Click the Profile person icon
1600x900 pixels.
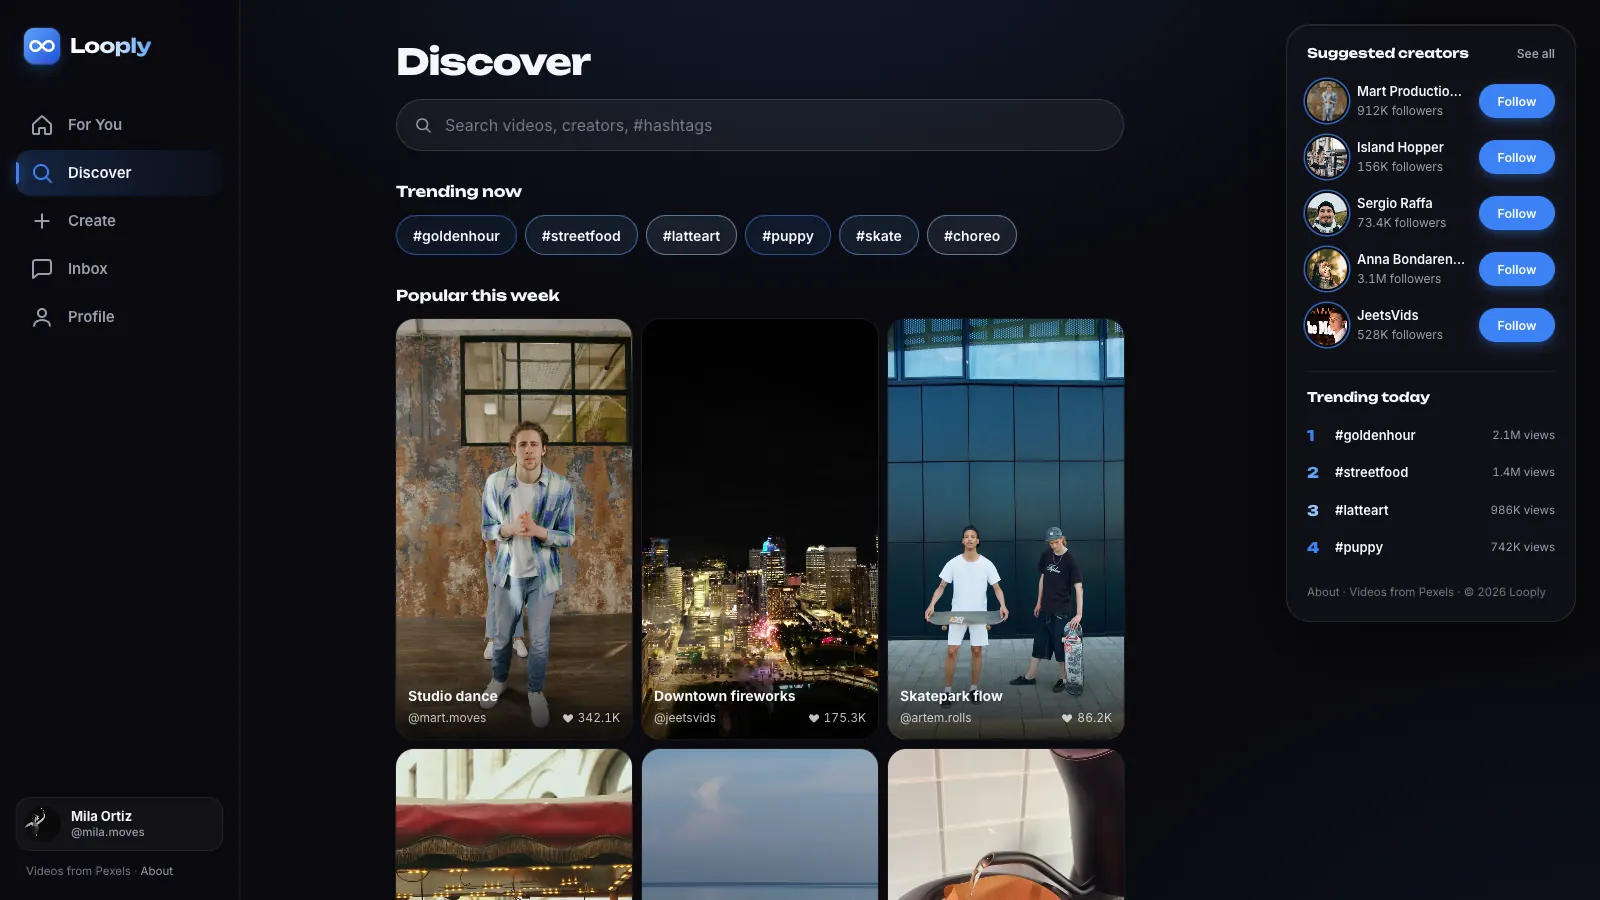coord(42,317)
